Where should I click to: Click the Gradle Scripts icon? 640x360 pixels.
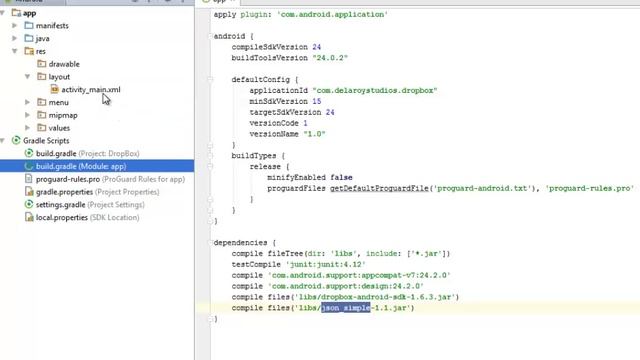(x=16, y=140)
